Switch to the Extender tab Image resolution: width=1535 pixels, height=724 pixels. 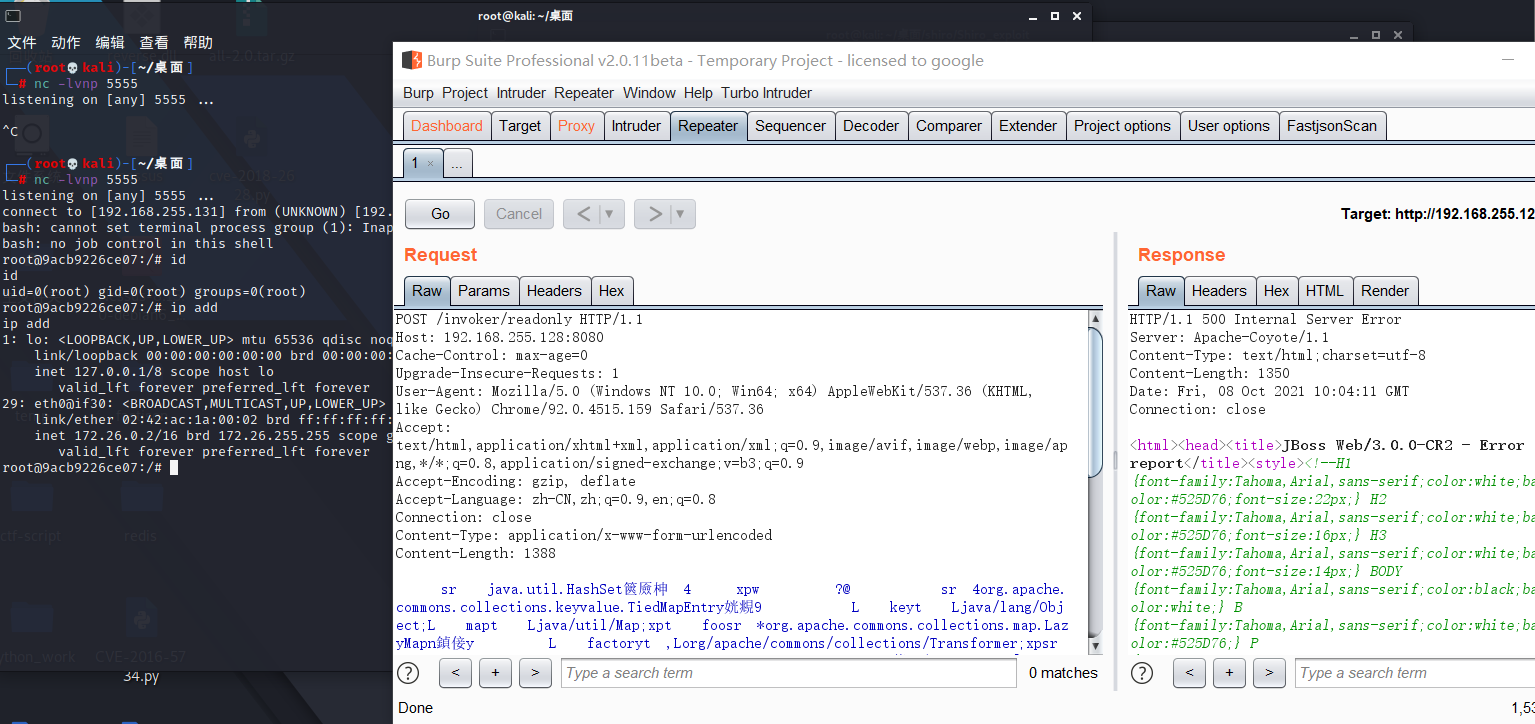[x=1028, y=126]
